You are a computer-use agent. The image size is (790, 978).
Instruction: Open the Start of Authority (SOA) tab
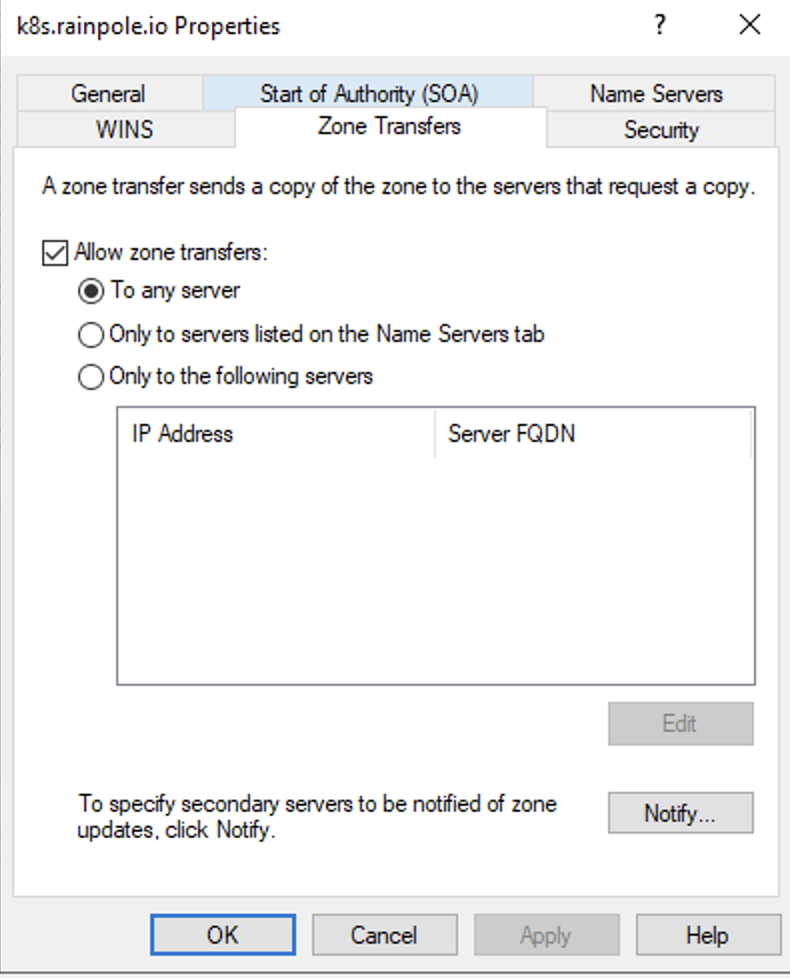pos(368,94)
